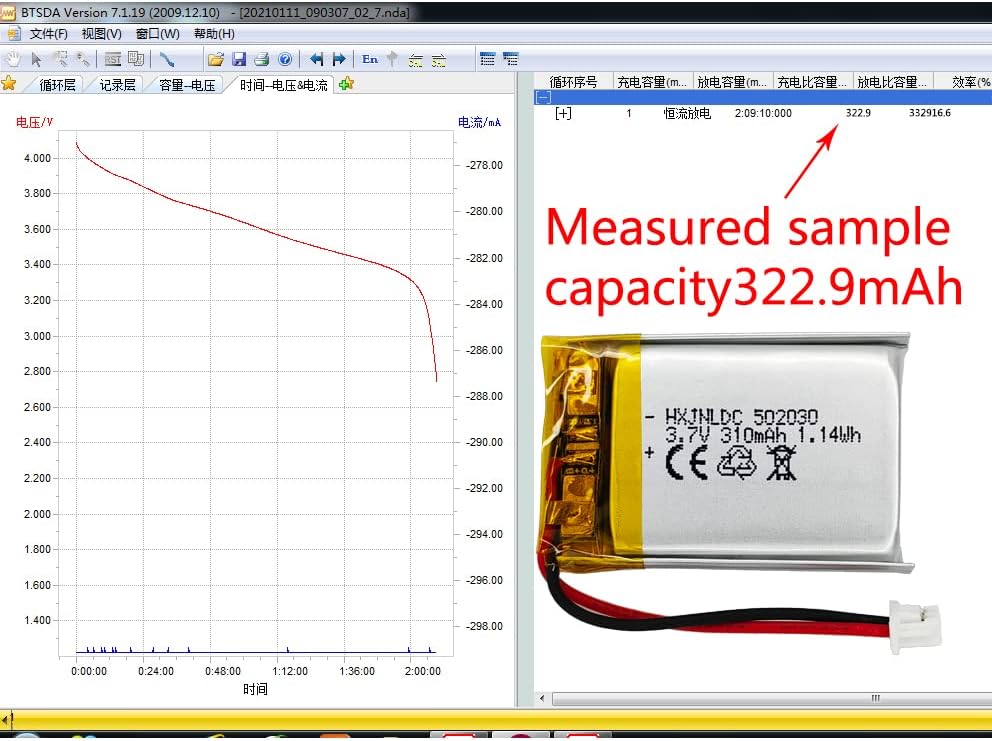Open the 文件(F) menu
Viewport: 992px width, 741px height.
coord(49,34)
